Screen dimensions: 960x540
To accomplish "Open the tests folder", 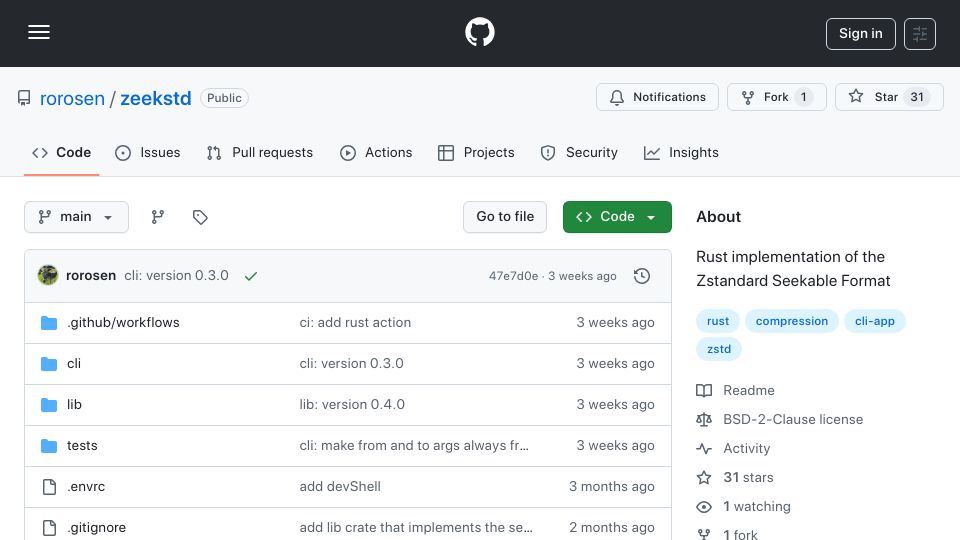I will tap(82, 446).
